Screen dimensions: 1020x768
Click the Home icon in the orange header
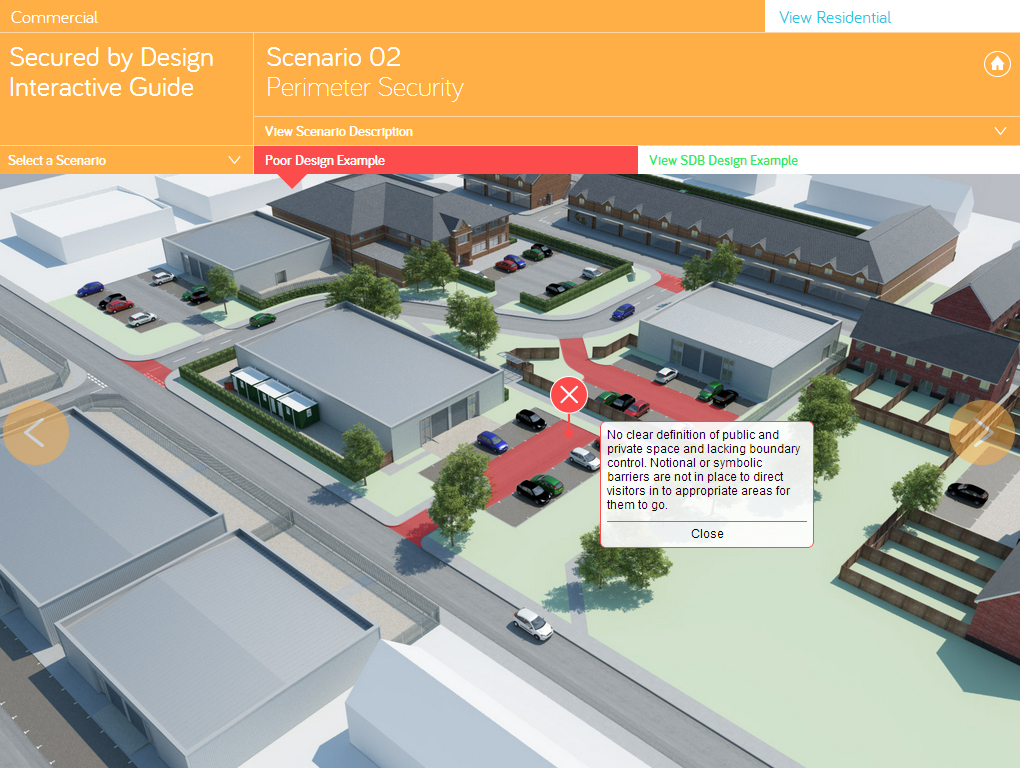coord(996,63)
